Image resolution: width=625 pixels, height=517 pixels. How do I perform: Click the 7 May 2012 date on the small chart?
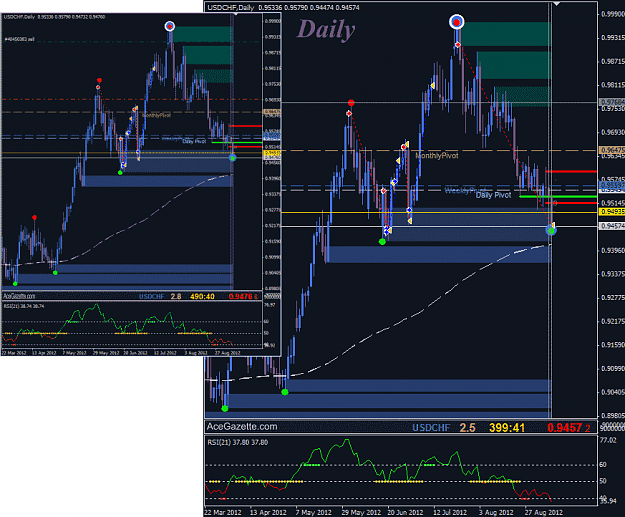[75, 353]
